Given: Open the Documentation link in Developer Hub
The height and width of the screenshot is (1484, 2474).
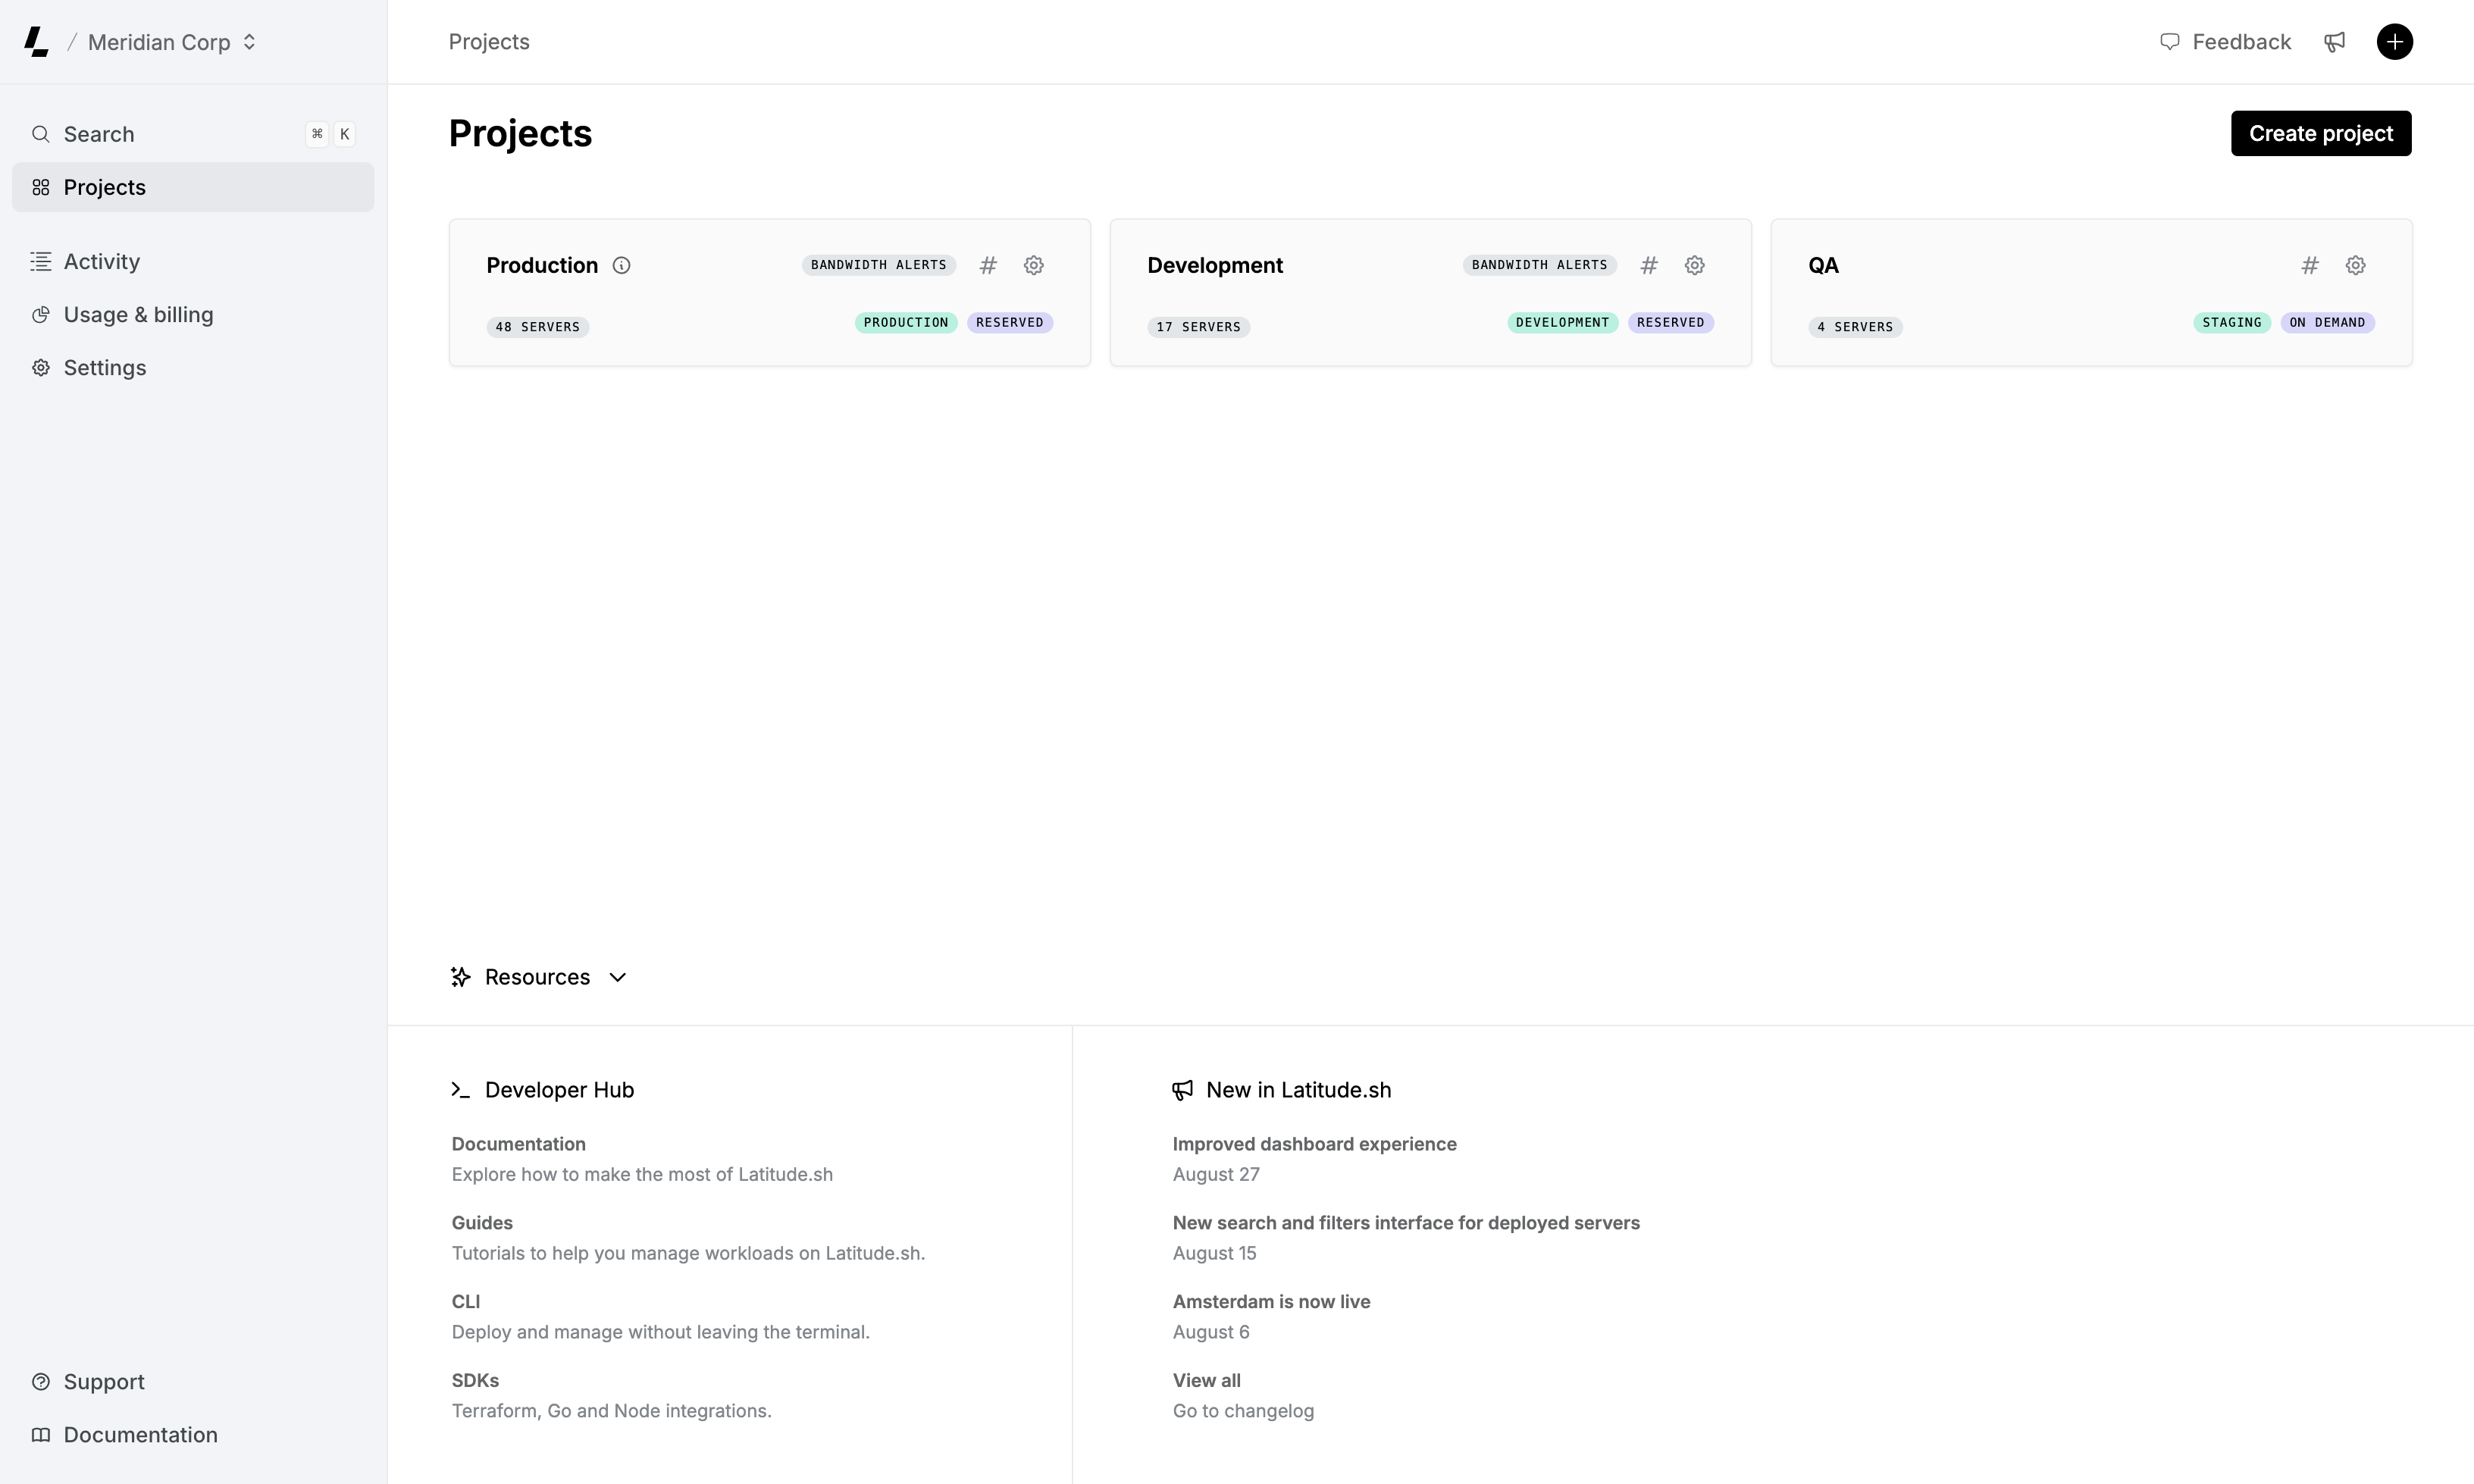Looking at the screenshot, I should (518, 1144).
